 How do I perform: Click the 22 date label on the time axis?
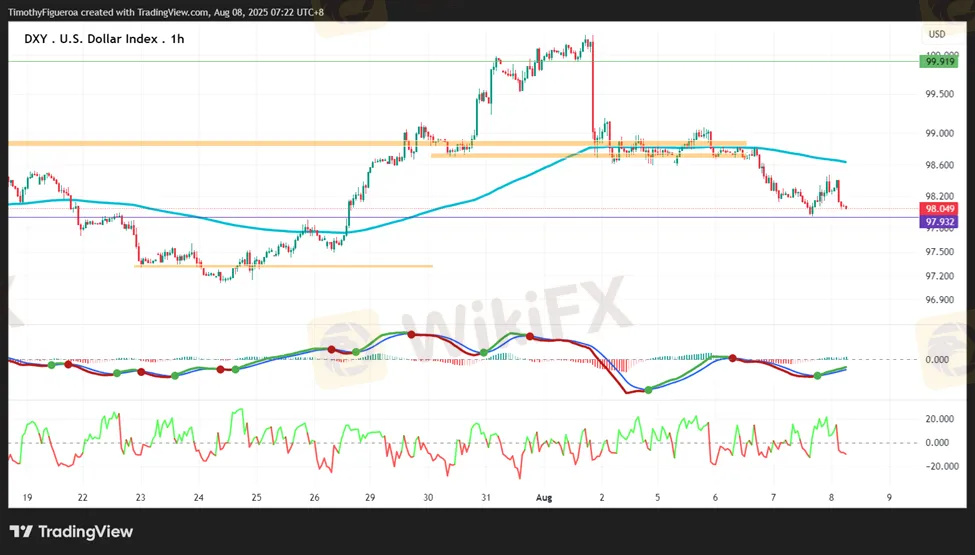click(83, 497)
